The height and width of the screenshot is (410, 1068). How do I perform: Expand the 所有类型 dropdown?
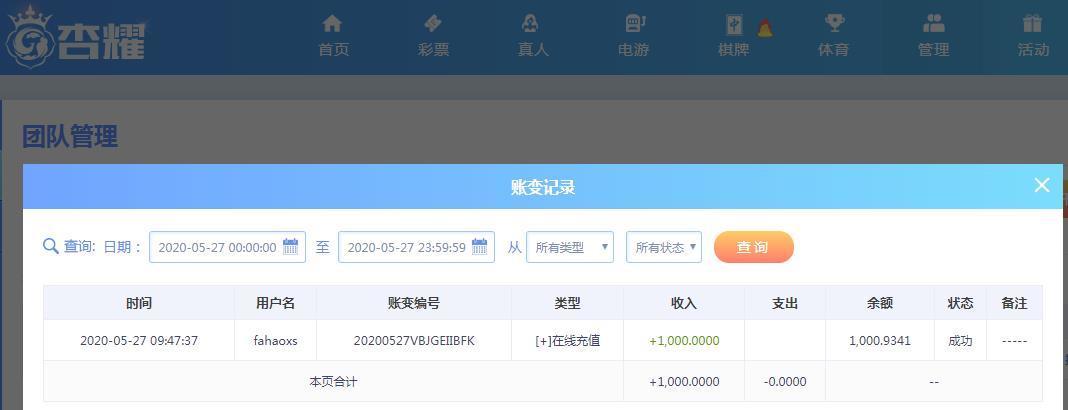570,247
